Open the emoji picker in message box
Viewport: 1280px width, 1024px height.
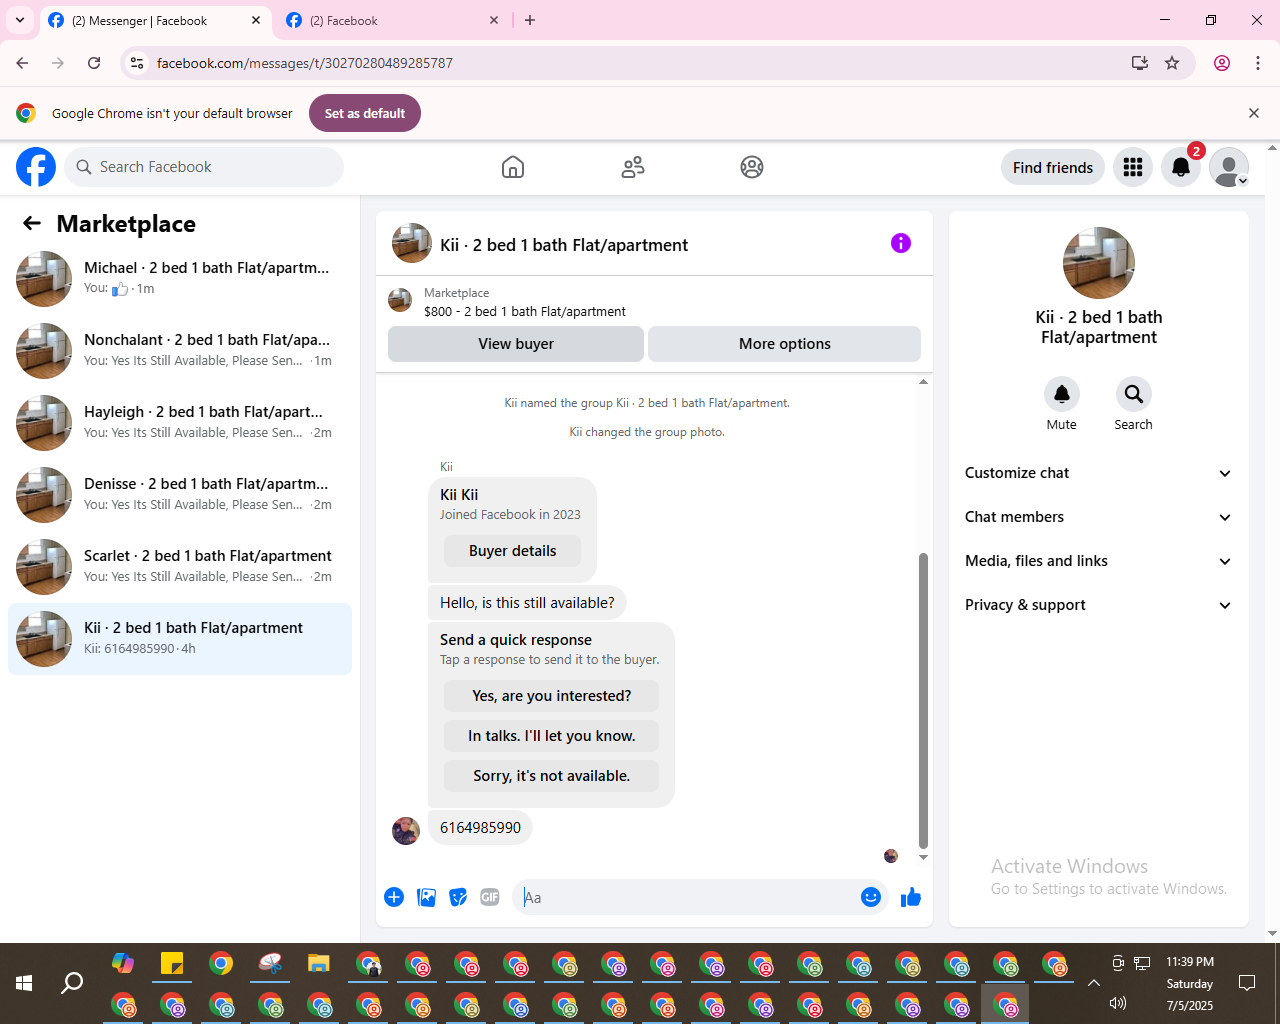click(x=871, y=897)
